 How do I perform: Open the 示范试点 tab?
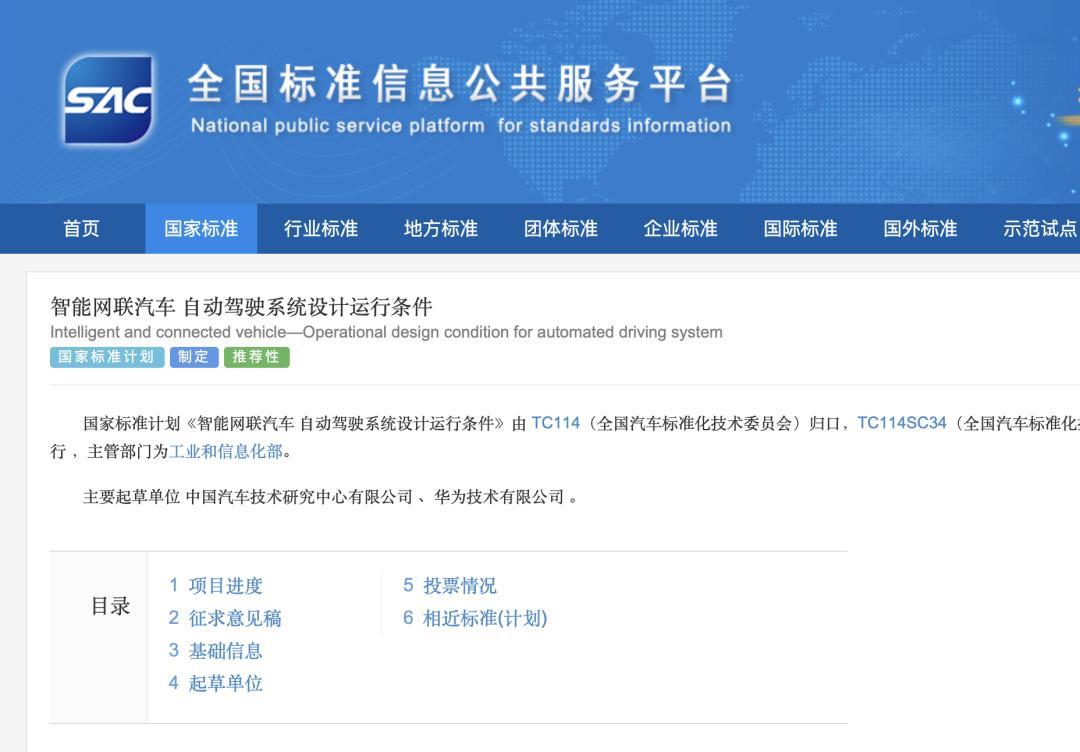1041,229
